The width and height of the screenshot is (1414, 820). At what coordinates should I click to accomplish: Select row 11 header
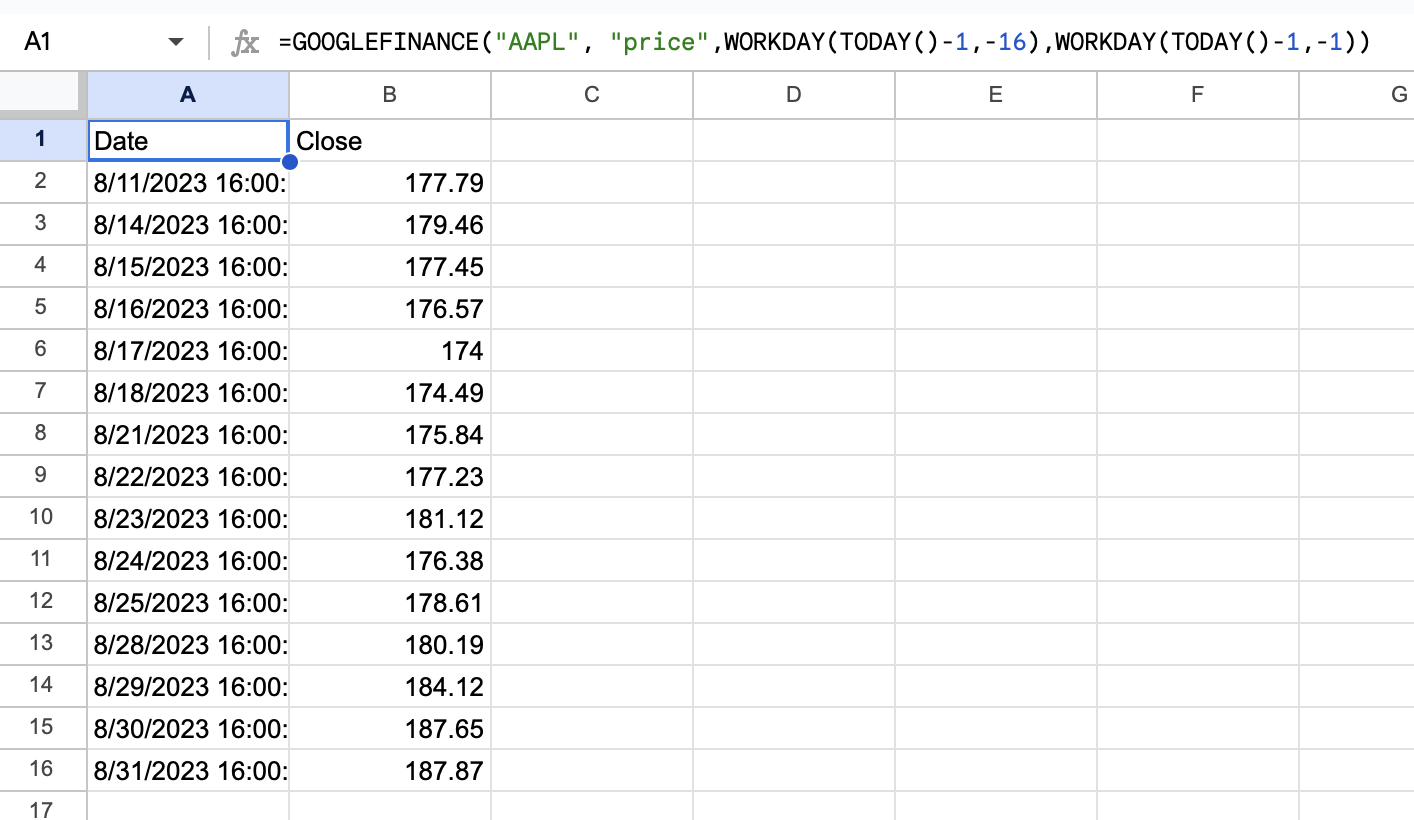click(x=43, y=560)
